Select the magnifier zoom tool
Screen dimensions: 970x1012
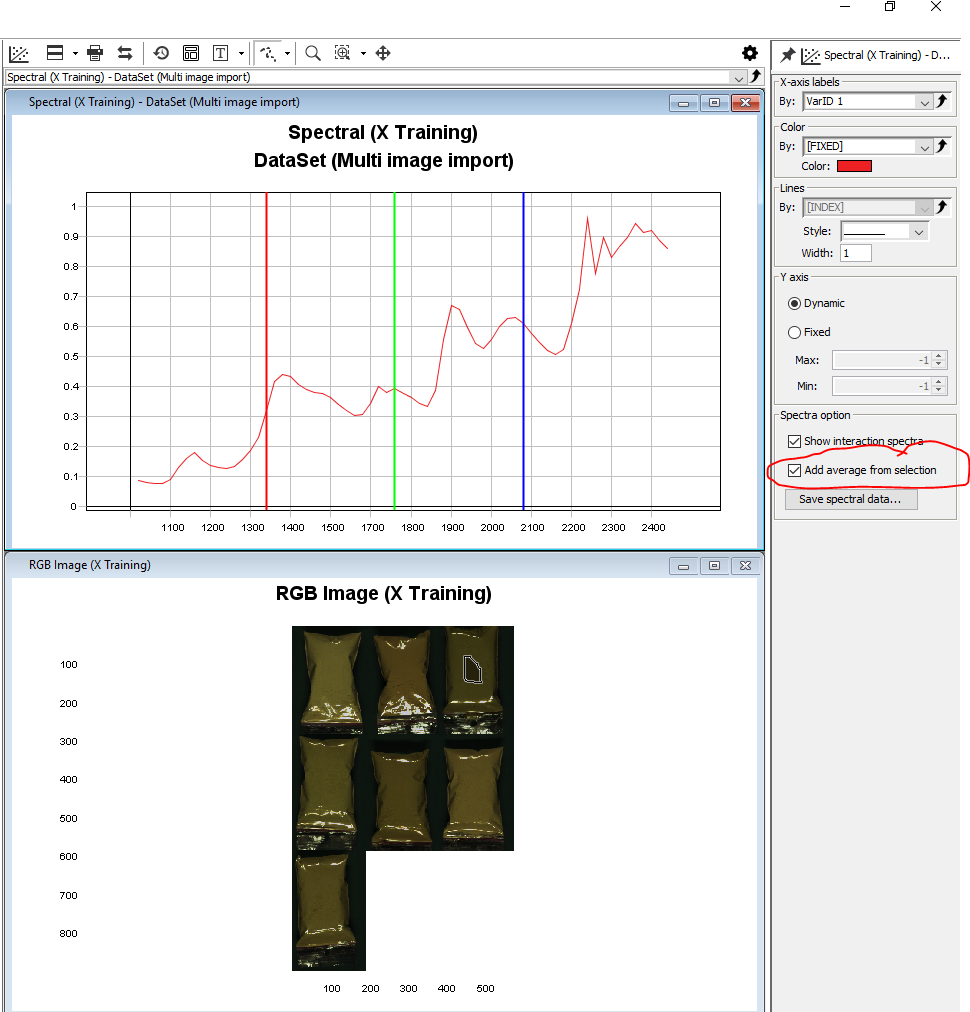pos(313,53)
